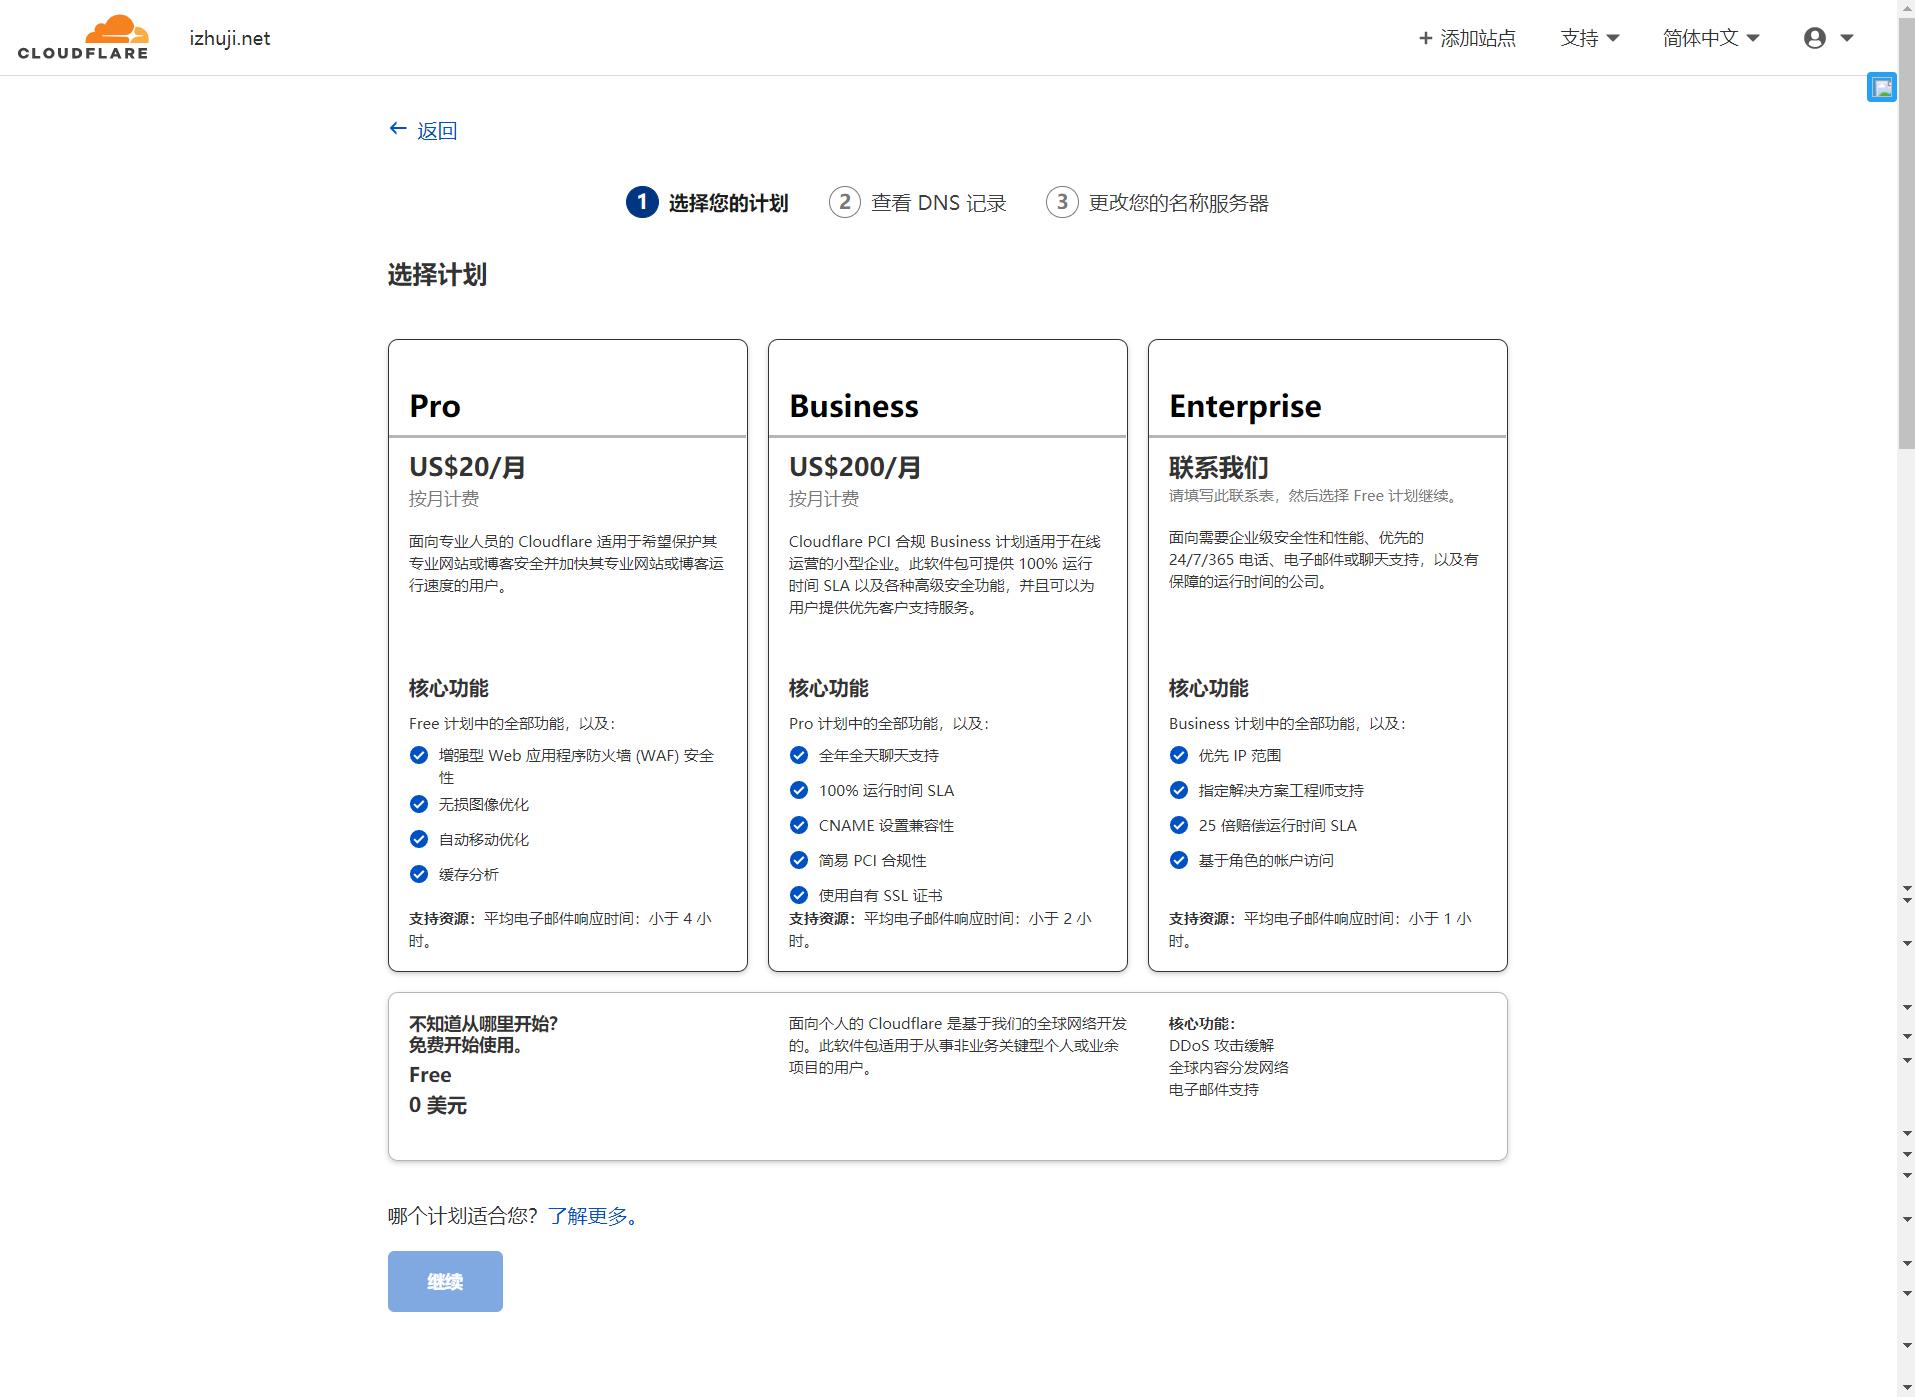Click the checkmark beside 缓存分析

click(x=419, y=874)
